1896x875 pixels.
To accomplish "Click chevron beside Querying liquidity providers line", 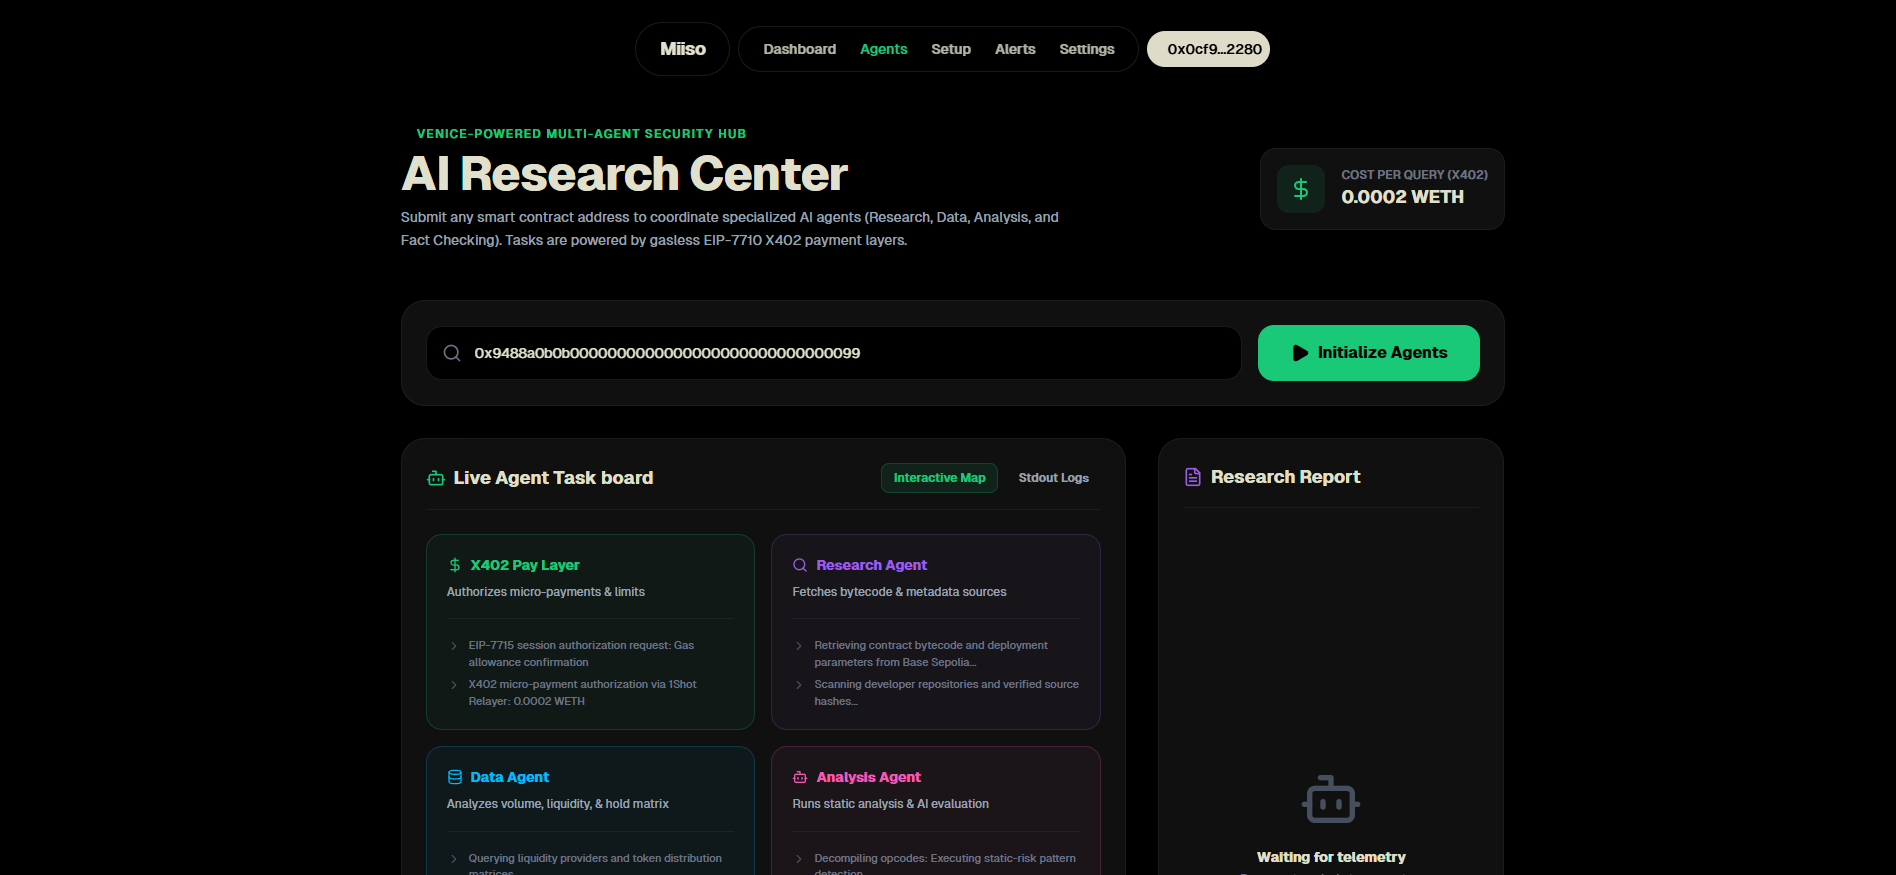I will point(454,859).
